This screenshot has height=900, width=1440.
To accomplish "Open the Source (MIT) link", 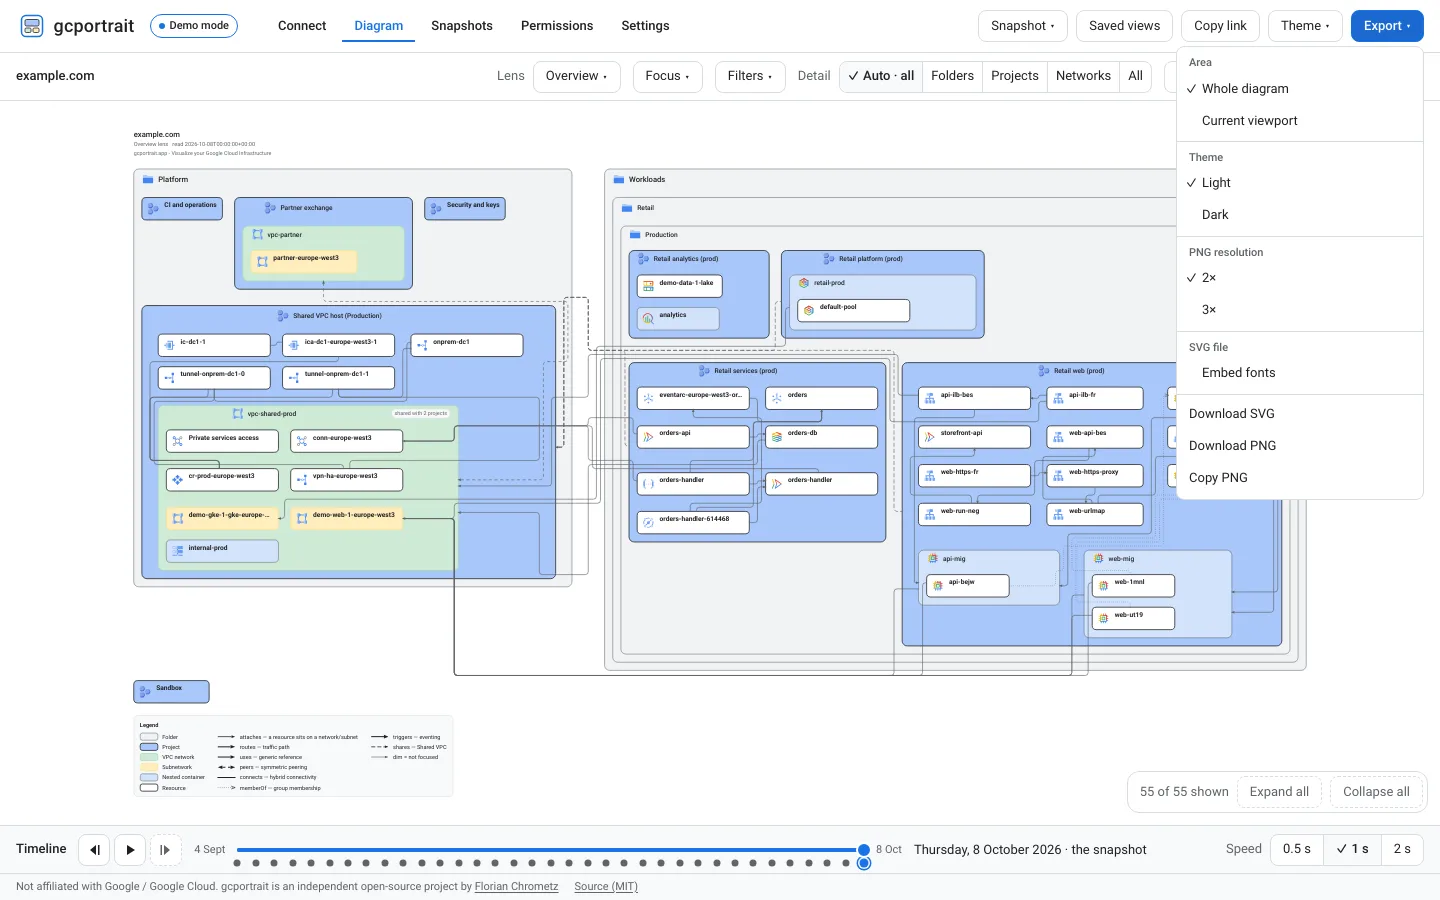I will click(606, 886).
